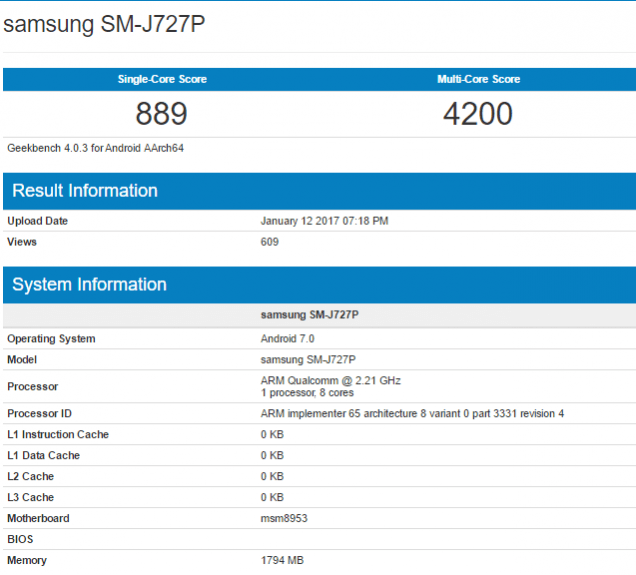Screen dimensions: 636x575
Task: Select the multi-core score value 4200
Action: click(478, 114)
